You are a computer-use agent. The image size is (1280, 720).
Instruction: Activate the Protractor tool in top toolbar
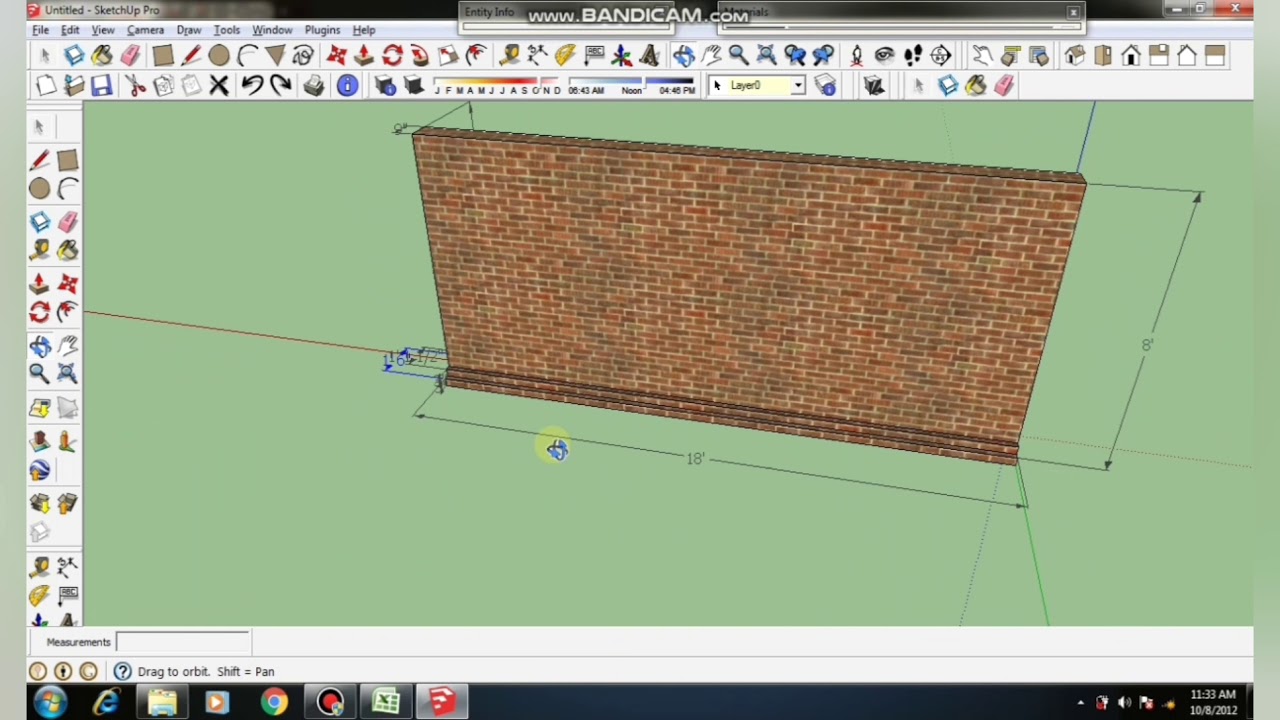coord(565,56)
